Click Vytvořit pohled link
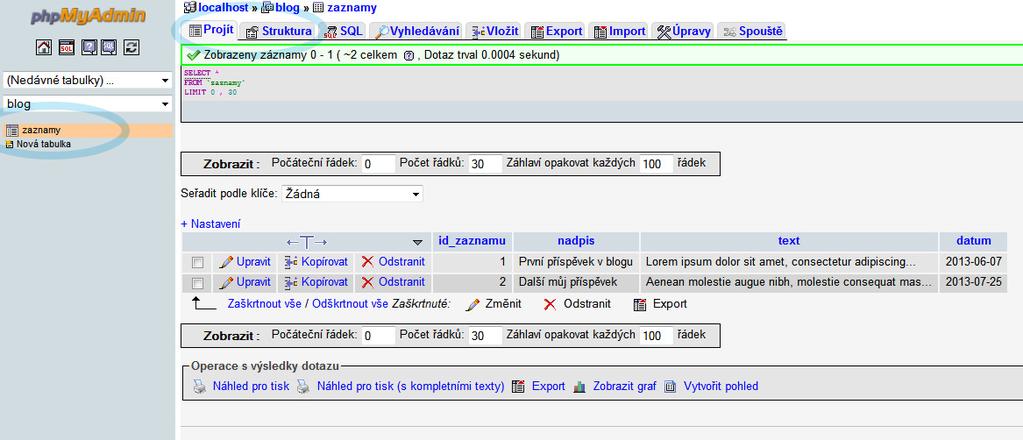The height and width of the screenshot is (440, 1023). pyautogui.click(x=721, y=386)
